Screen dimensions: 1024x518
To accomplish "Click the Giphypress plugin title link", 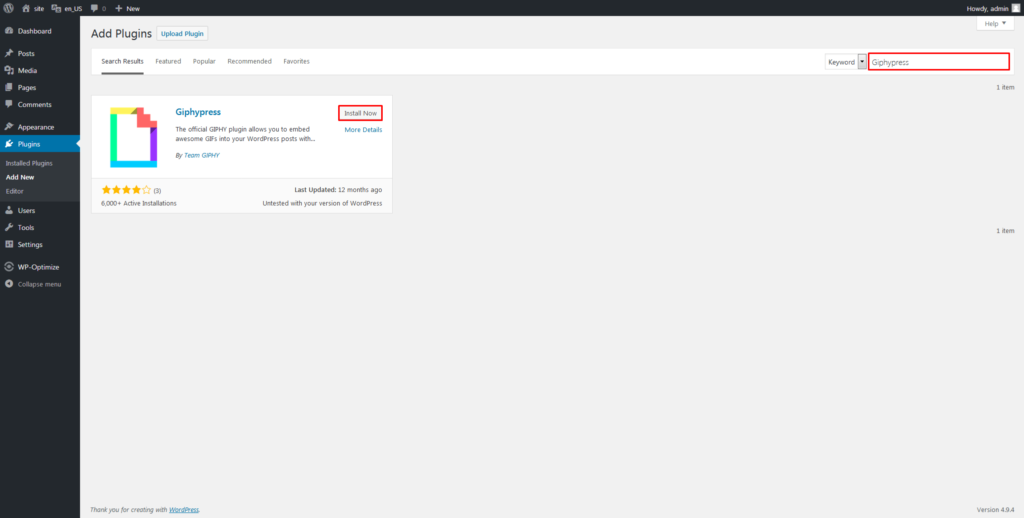I will 198,112.
